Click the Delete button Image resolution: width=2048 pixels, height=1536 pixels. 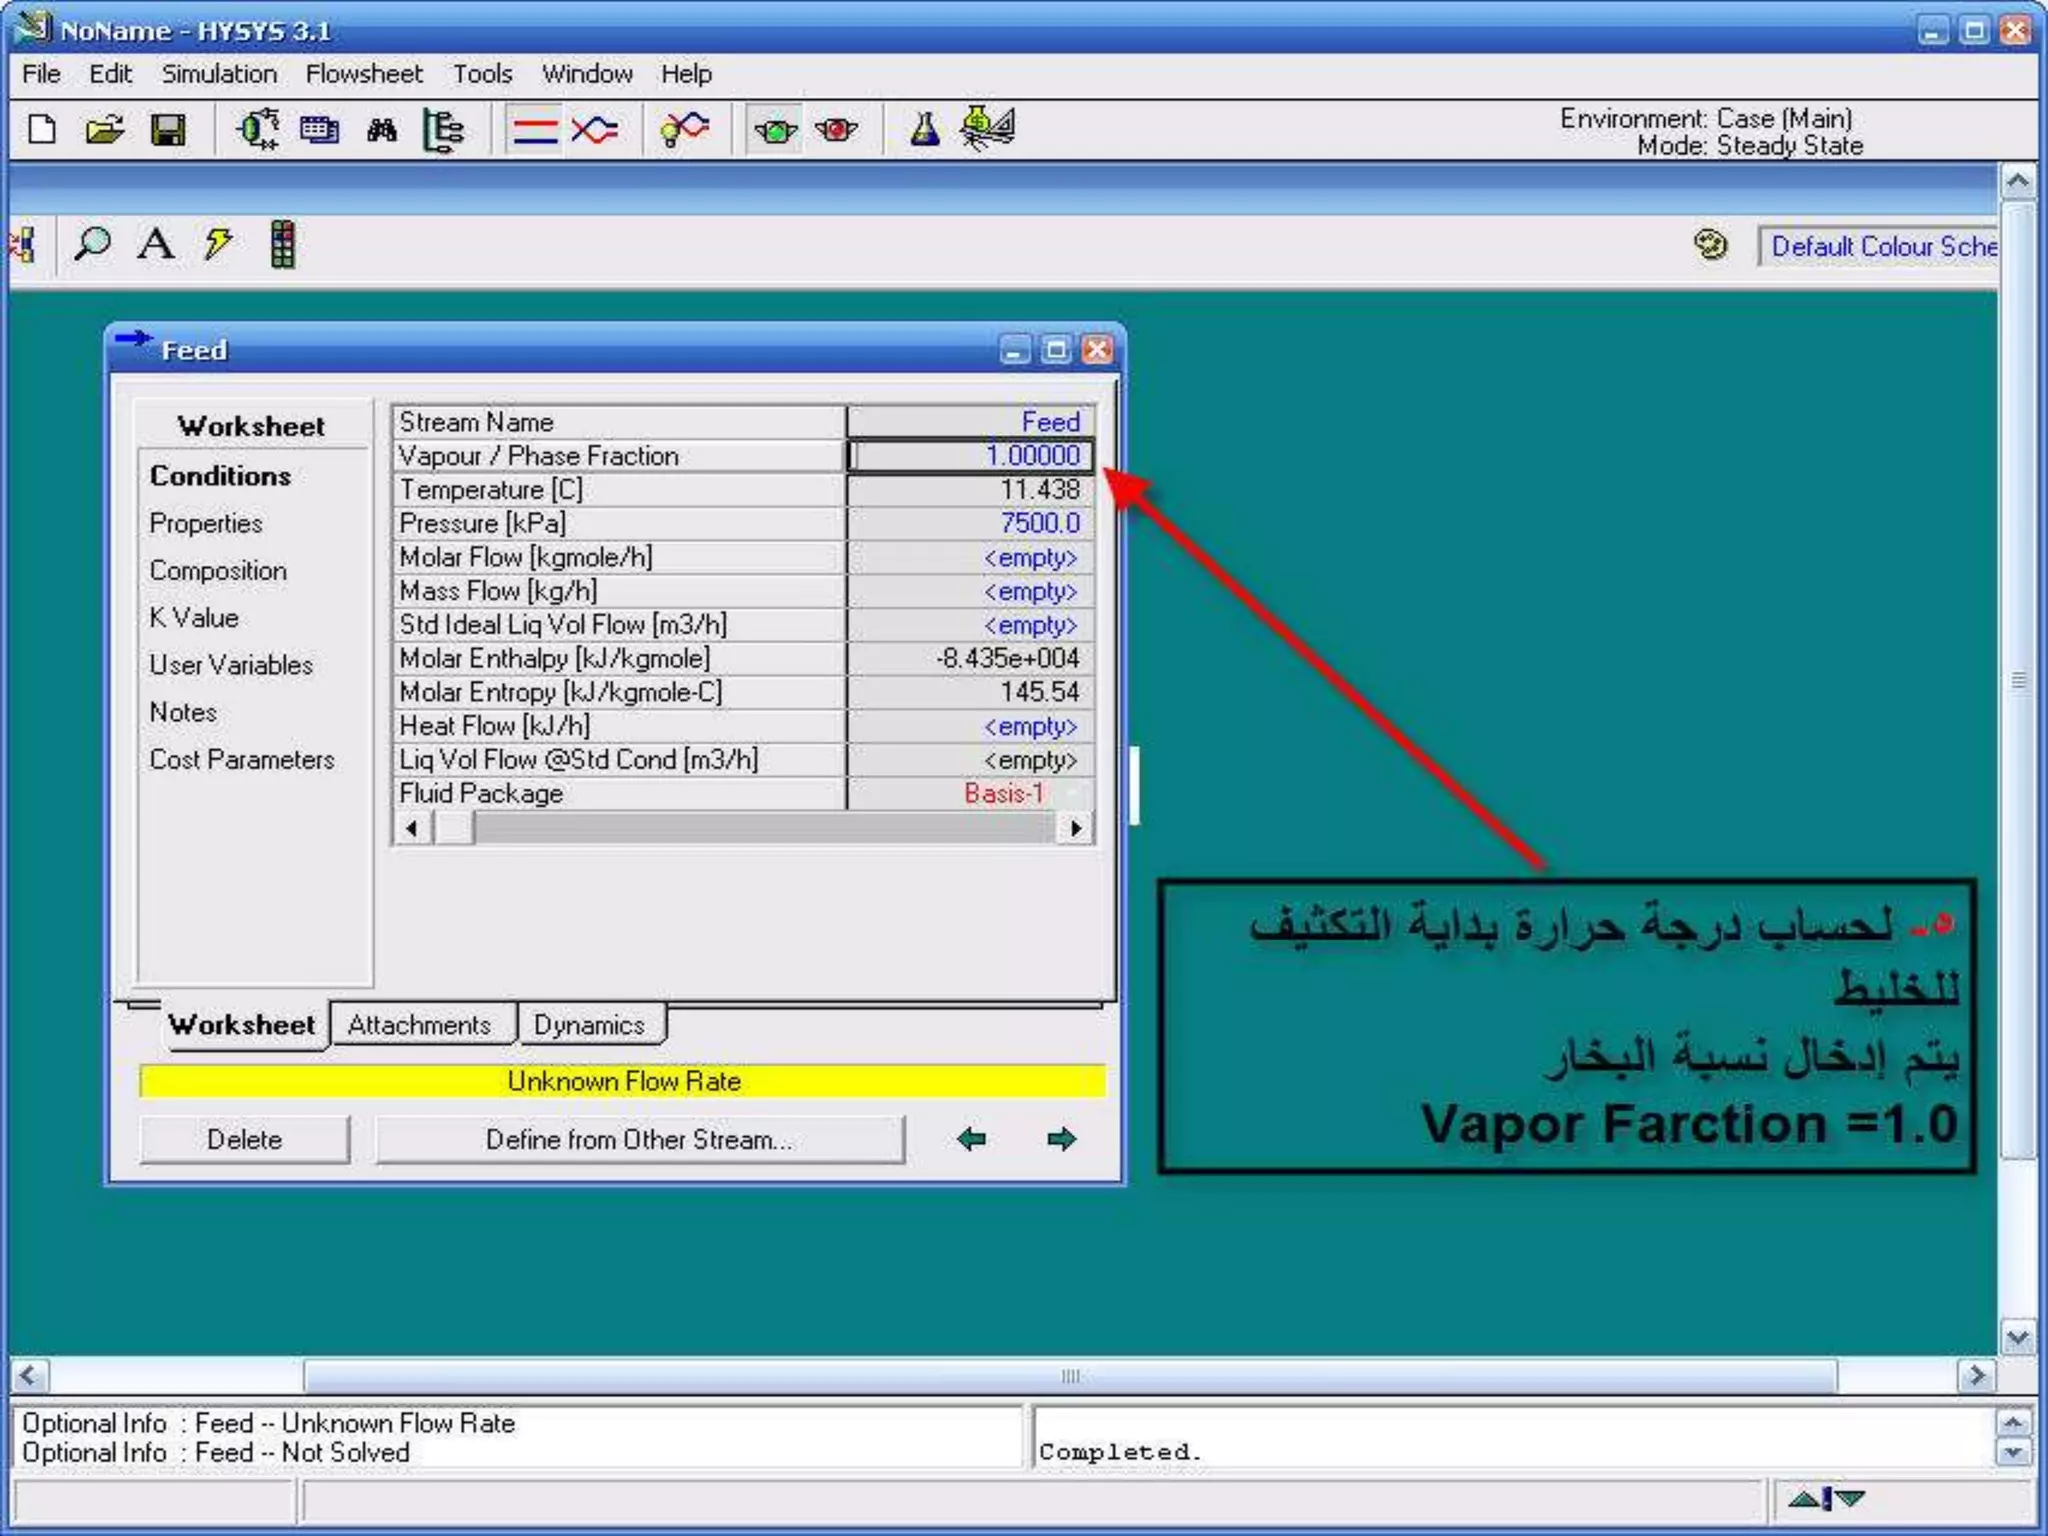pyautogui.click(x=245, y=1140)
